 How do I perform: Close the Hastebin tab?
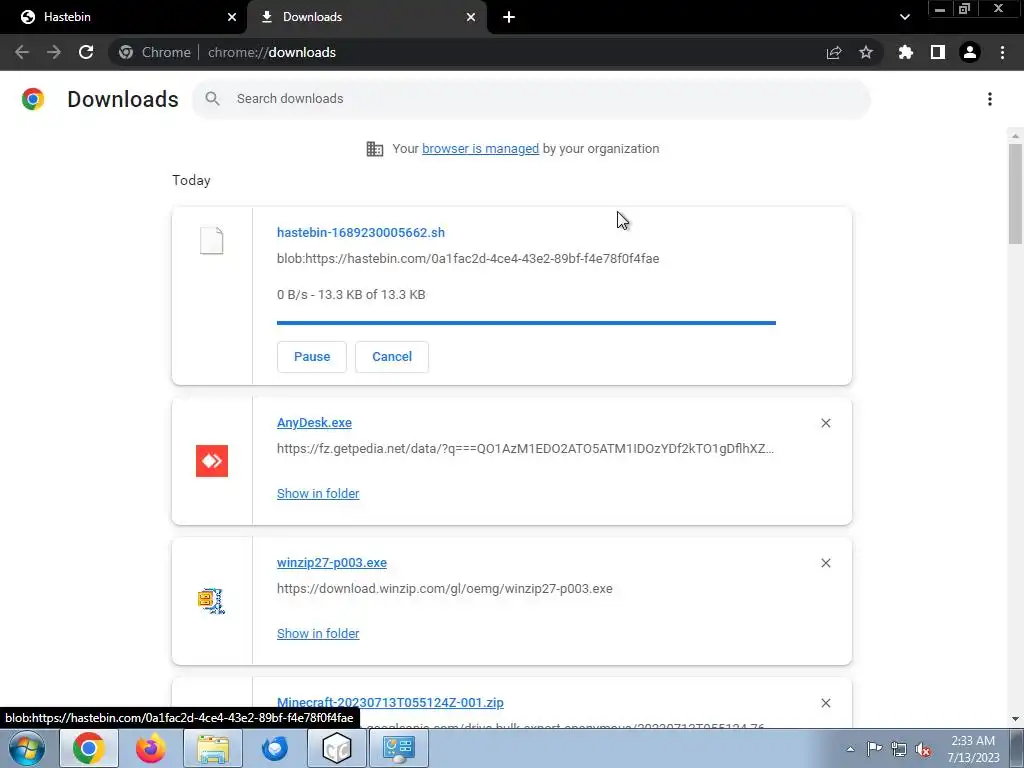pyautogui.click(x=232, y=17)
